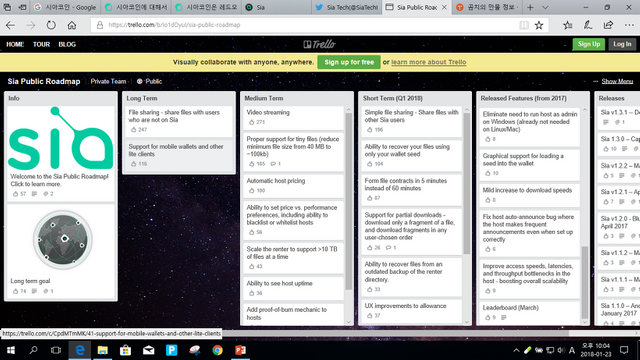
Task: Open Edge settings and more menu
Action: (629, 25)
